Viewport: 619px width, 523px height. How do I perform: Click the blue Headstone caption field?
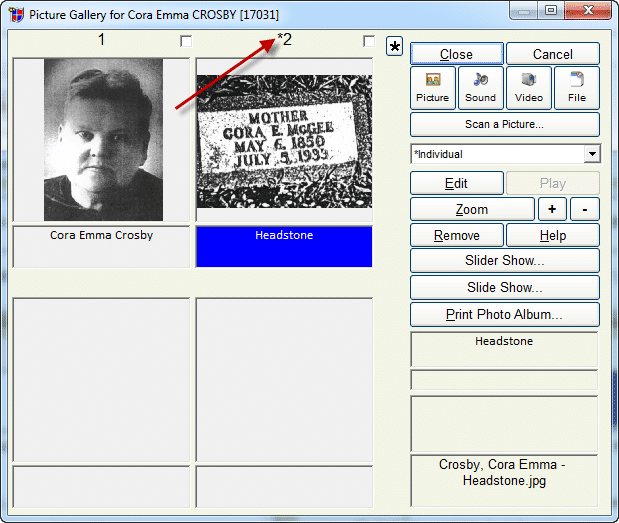284,246
